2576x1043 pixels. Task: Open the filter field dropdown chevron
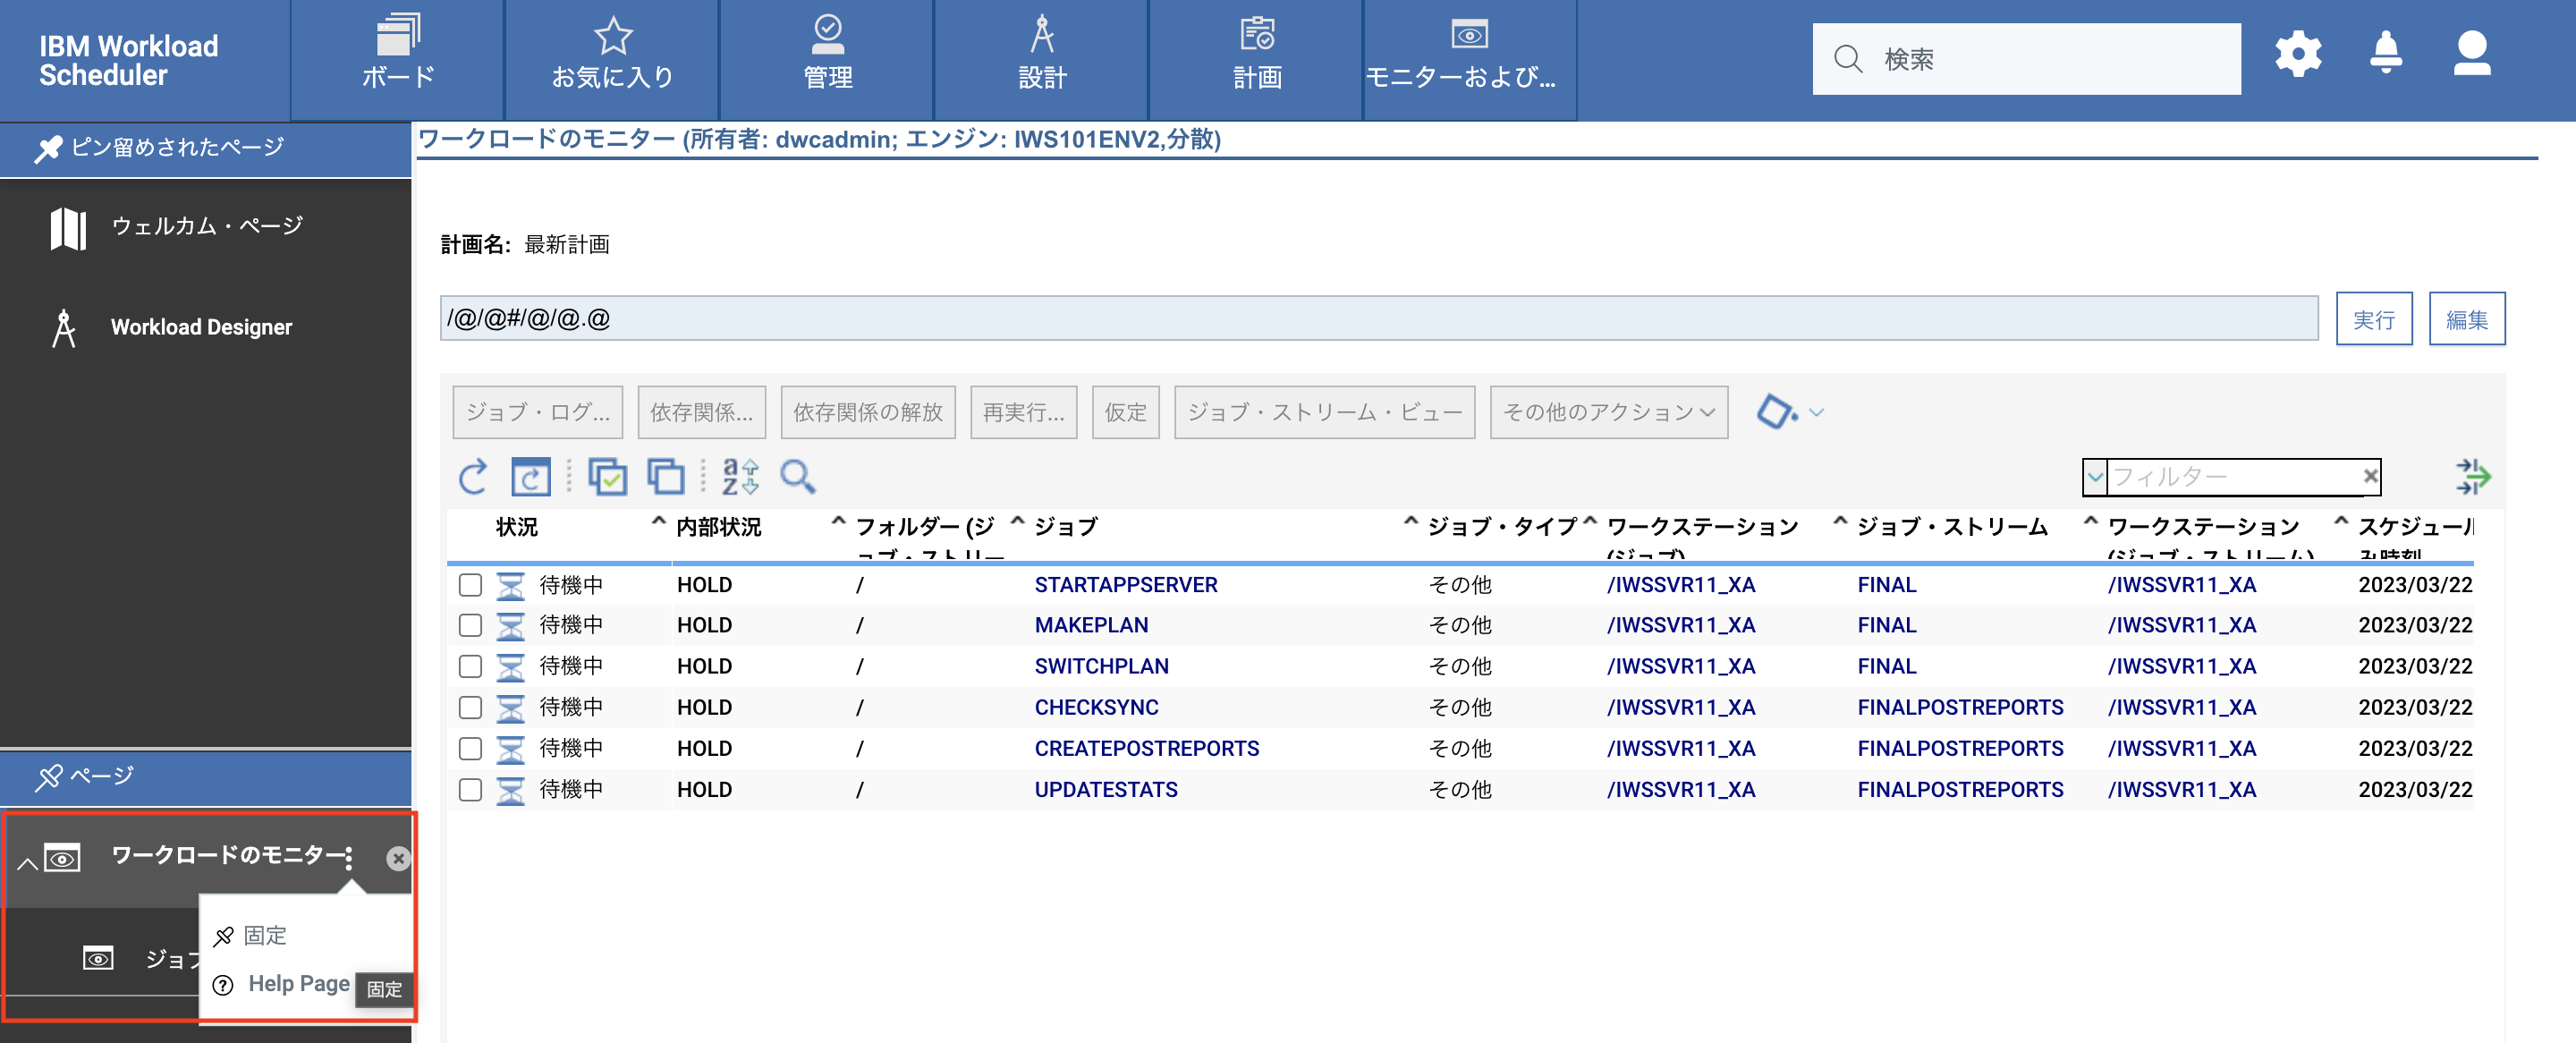coord(2095,477)
